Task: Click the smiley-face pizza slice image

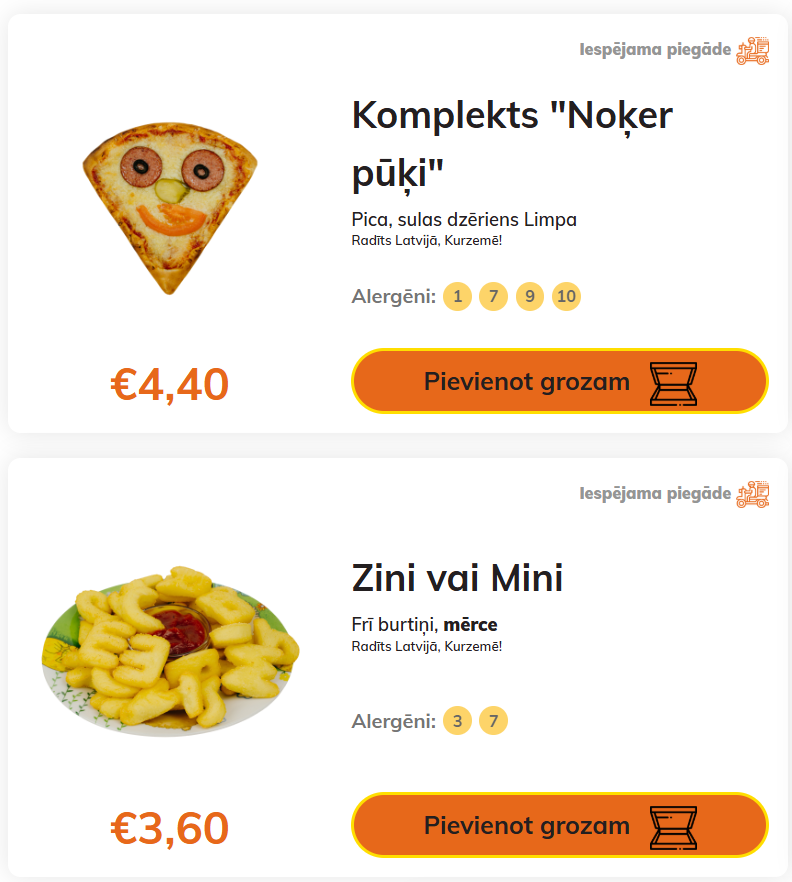Action: (x=169, y=211)
